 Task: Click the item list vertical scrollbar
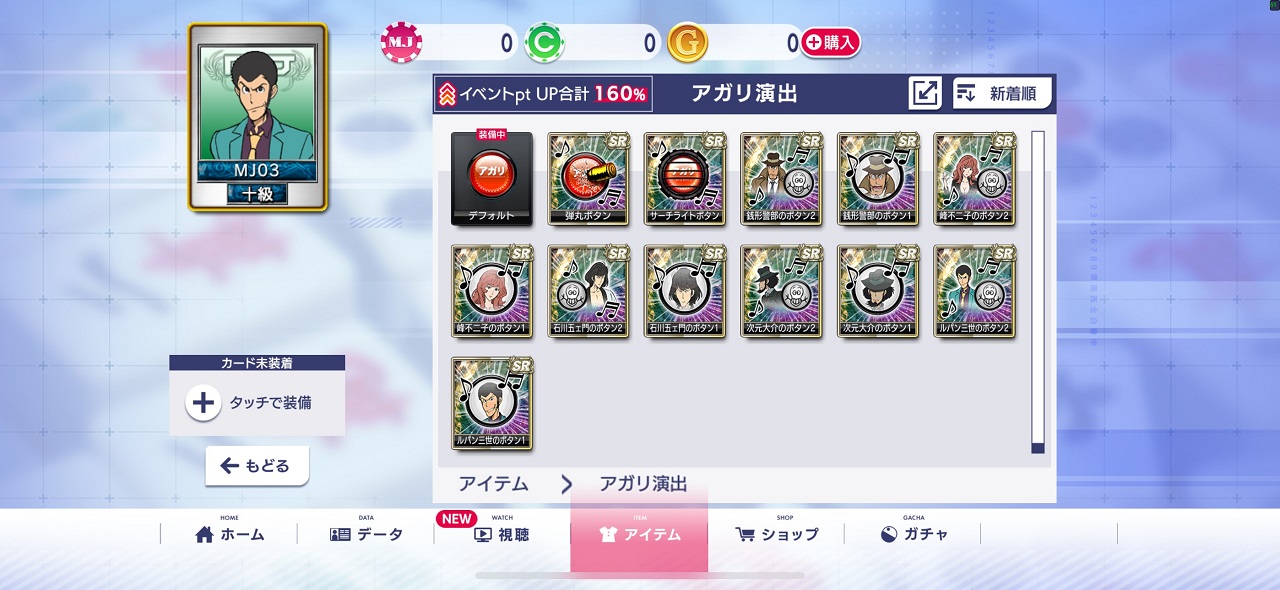coord(1038,292)
